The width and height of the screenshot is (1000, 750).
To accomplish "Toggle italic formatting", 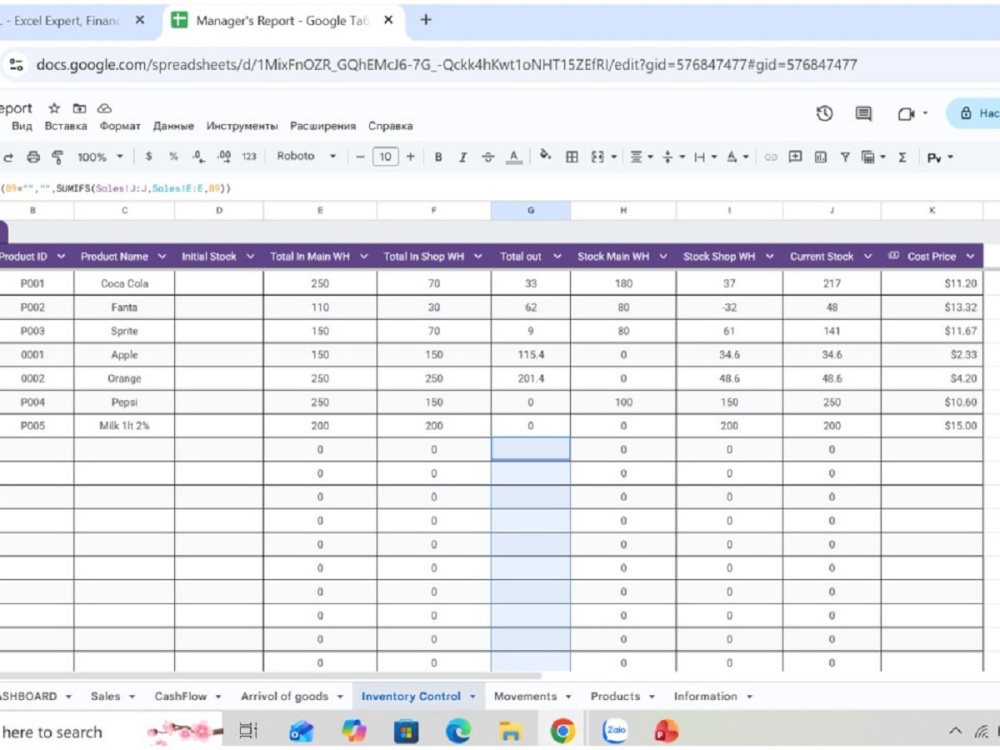I will [463, 157].
